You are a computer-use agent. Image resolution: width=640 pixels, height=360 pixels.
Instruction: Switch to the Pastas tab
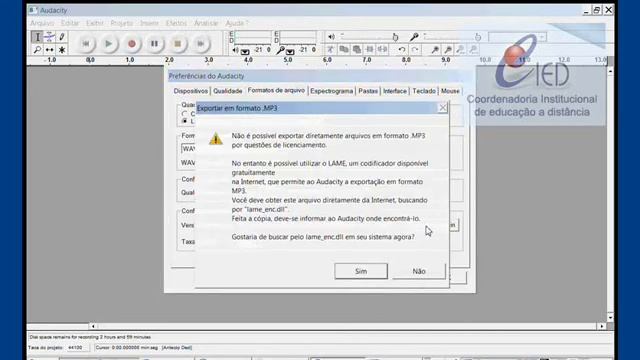coord(368,91)
